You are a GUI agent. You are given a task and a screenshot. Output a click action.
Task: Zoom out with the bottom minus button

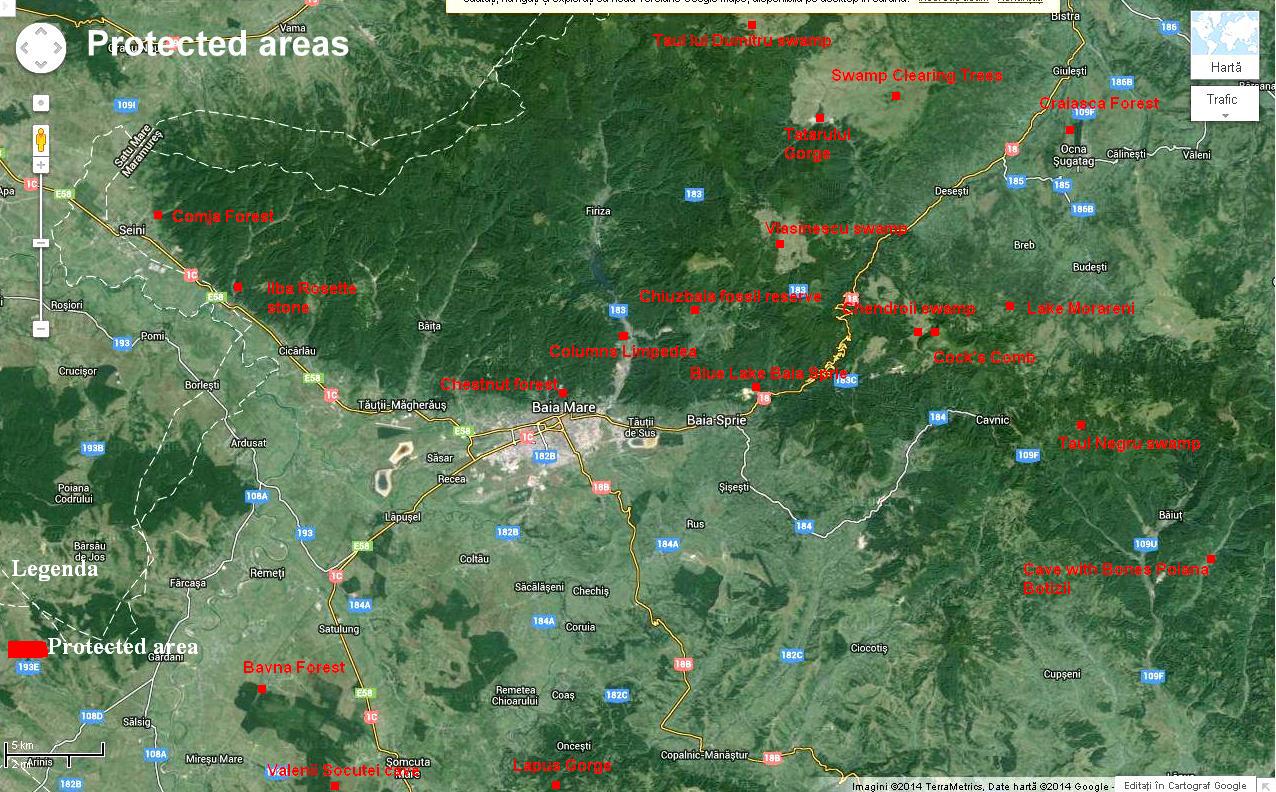click(x=41, y=329)
